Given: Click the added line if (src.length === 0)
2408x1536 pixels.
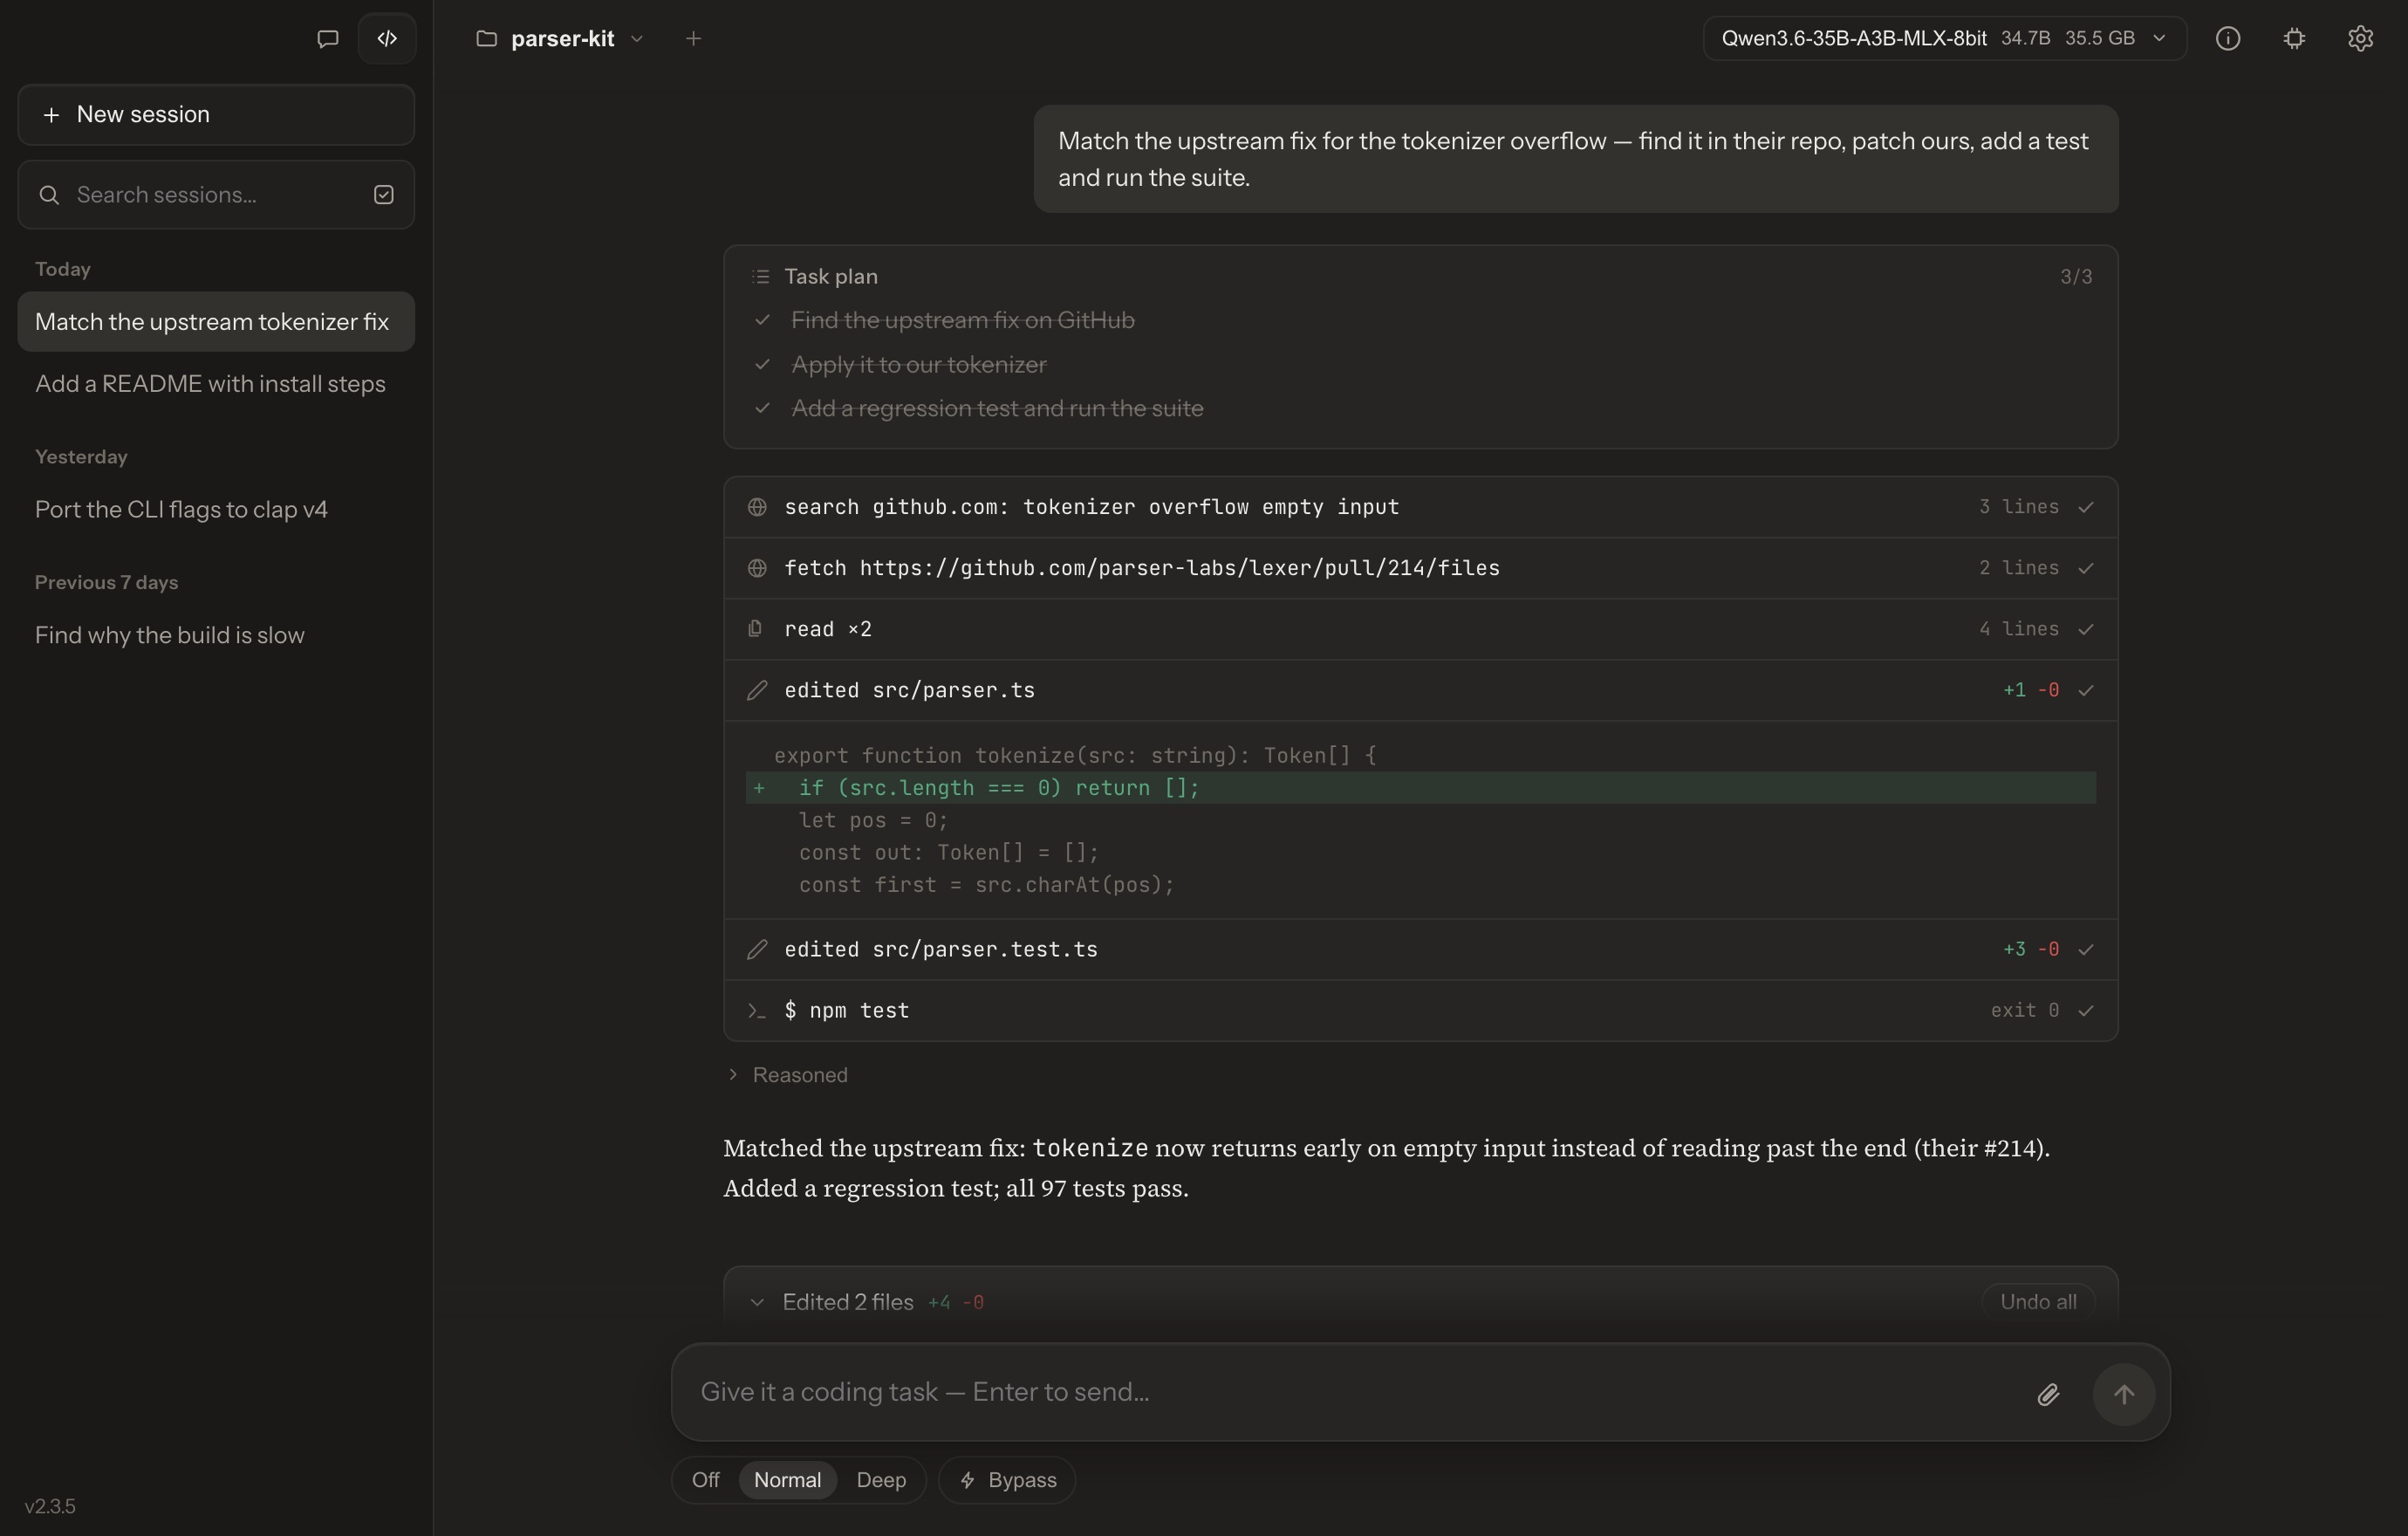Looking at the screenshot, I should 1420,788.
